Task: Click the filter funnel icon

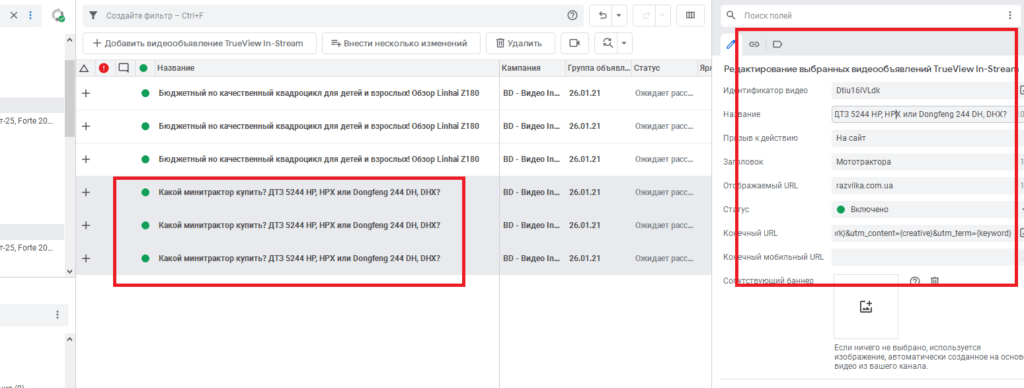Action: tap(93, 15)
